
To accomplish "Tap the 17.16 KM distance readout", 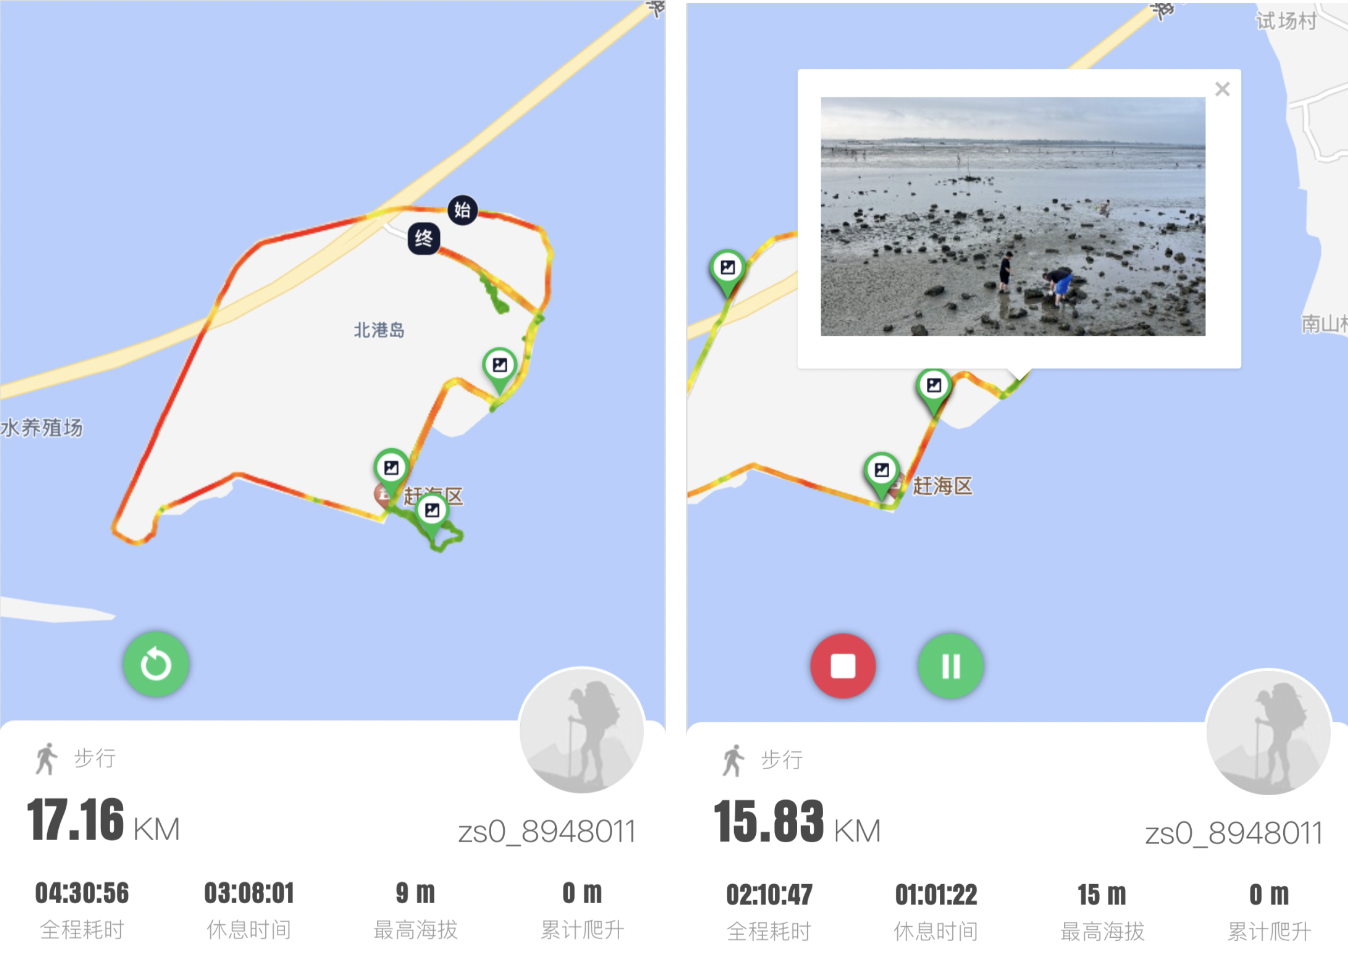I will pyautogui.click(x=103, y=821).
